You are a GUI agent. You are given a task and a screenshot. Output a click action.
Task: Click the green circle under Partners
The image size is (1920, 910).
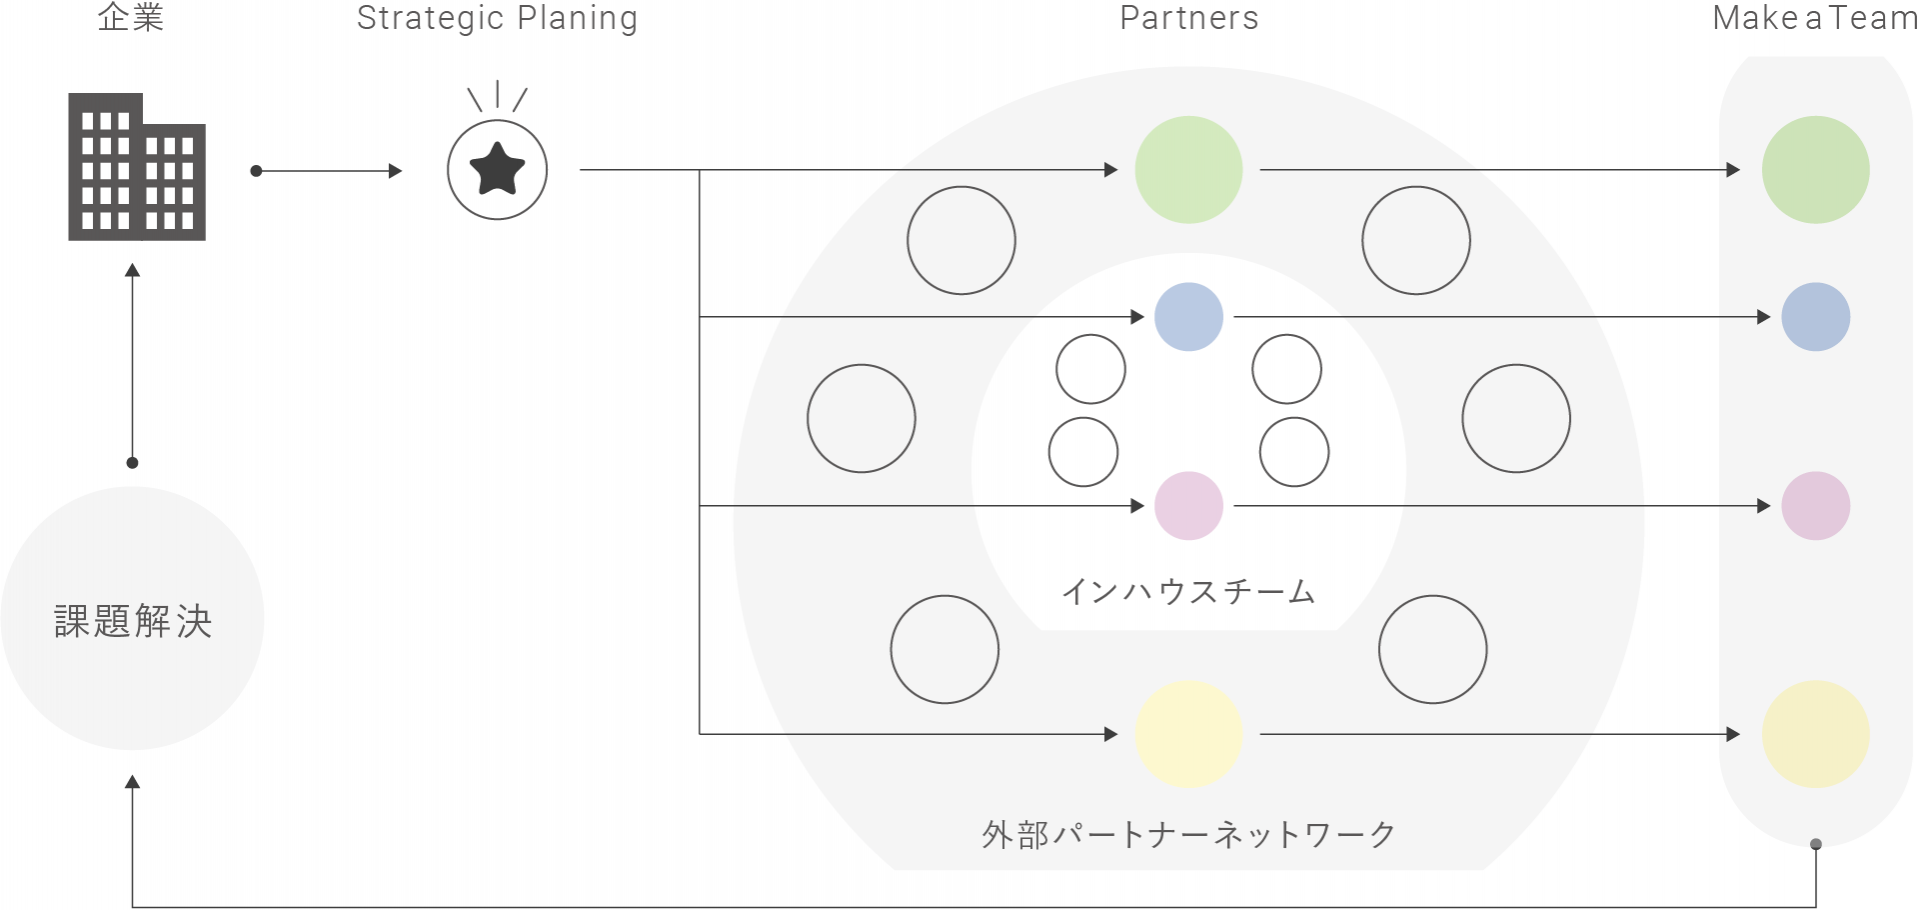(1189, 169)
